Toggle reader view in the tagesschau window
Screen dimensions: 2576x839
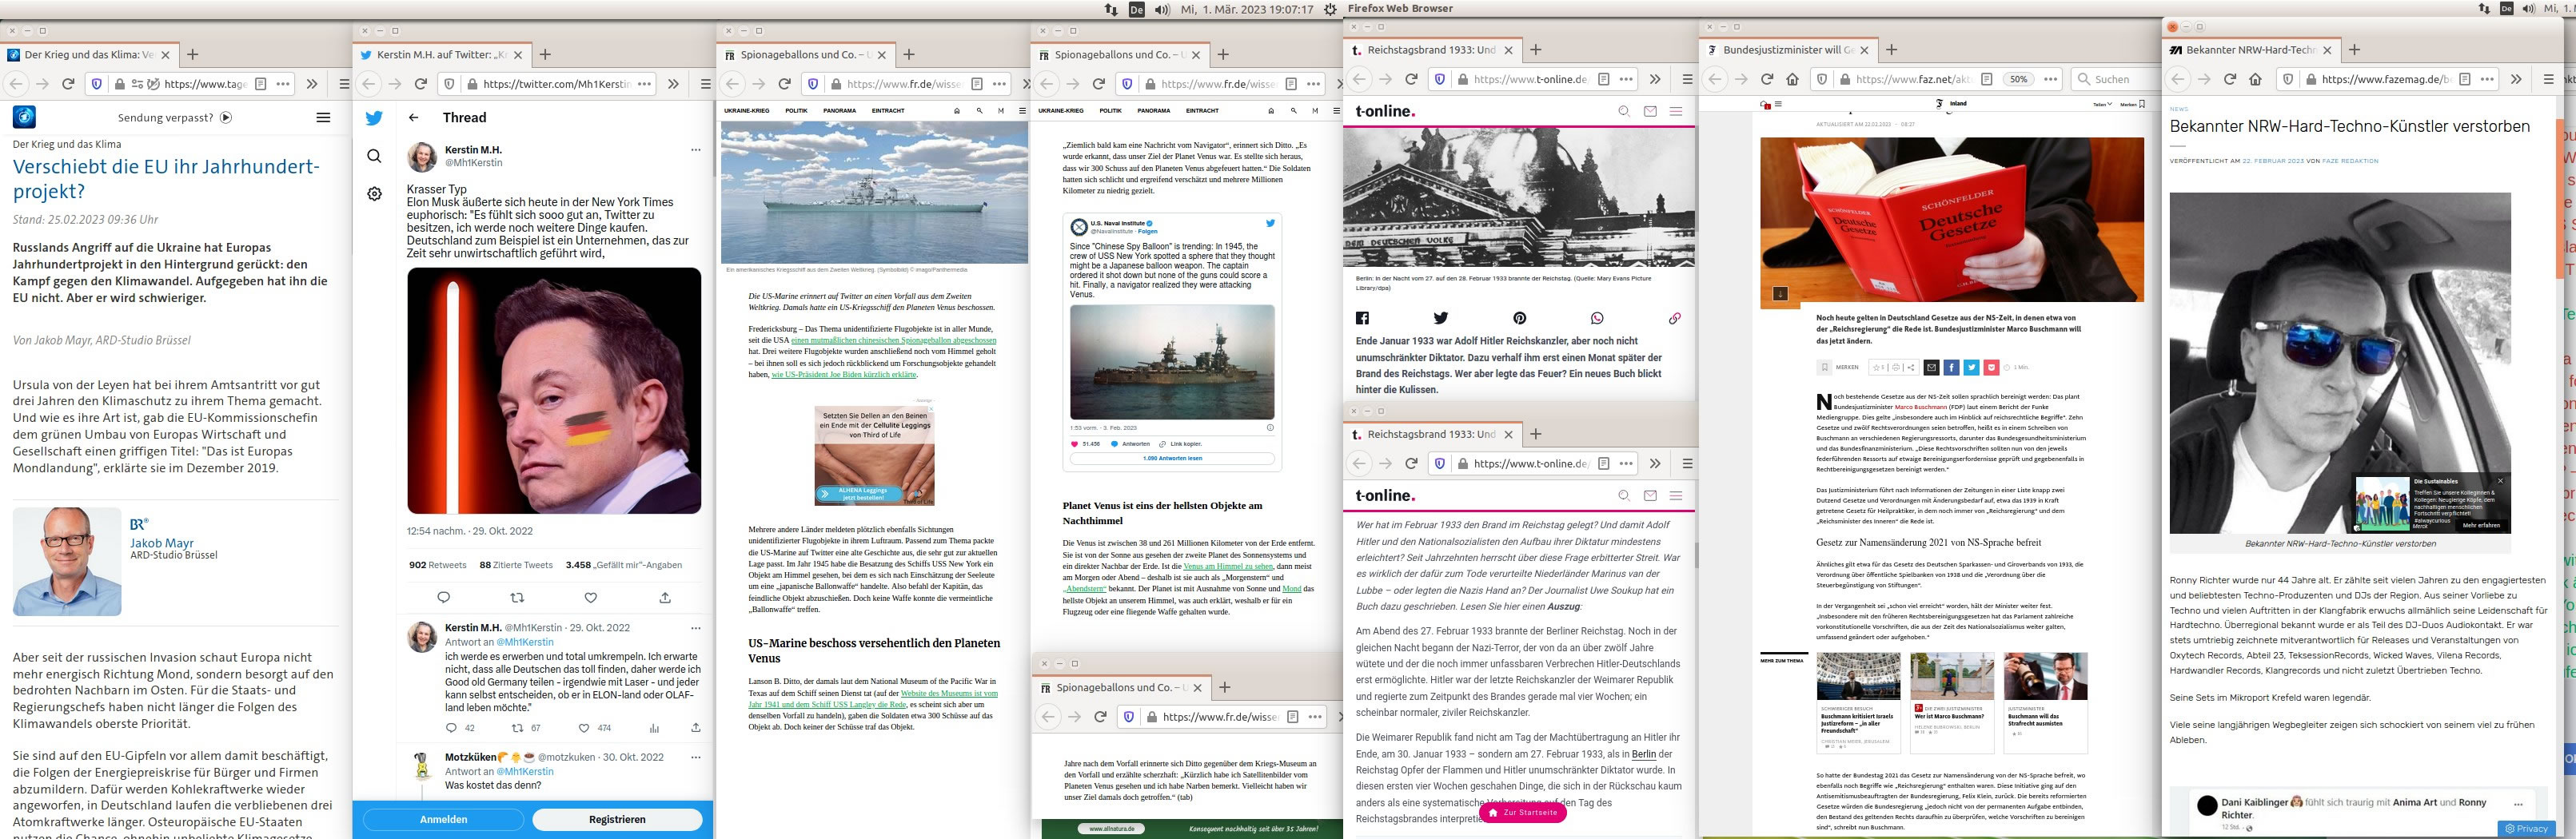(x=260, y=84)
